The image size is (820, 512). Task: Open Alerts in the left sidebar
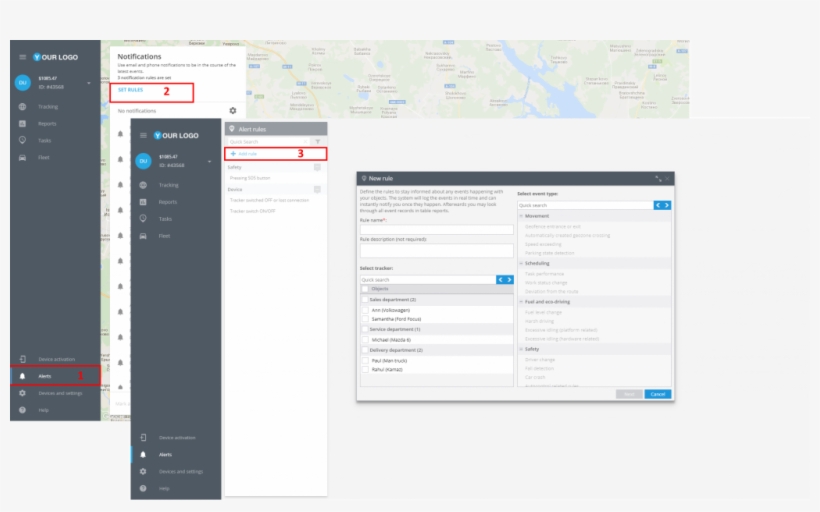[x=46, y=376]
